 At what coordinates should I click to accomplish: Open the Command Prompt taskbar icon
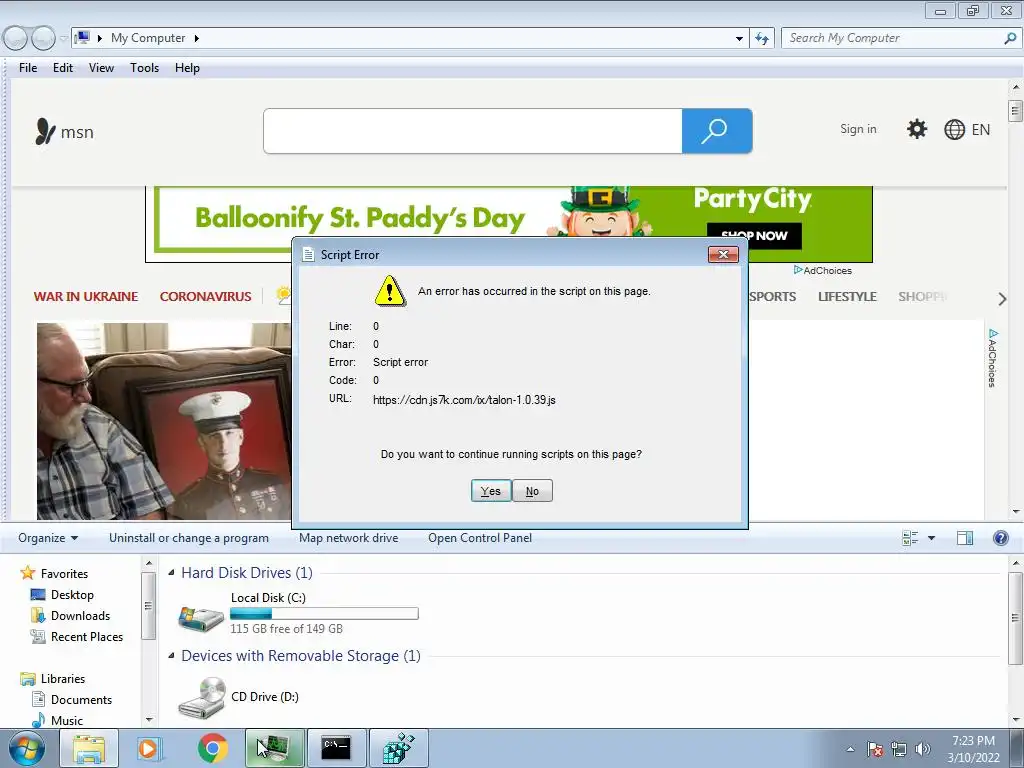336,748
